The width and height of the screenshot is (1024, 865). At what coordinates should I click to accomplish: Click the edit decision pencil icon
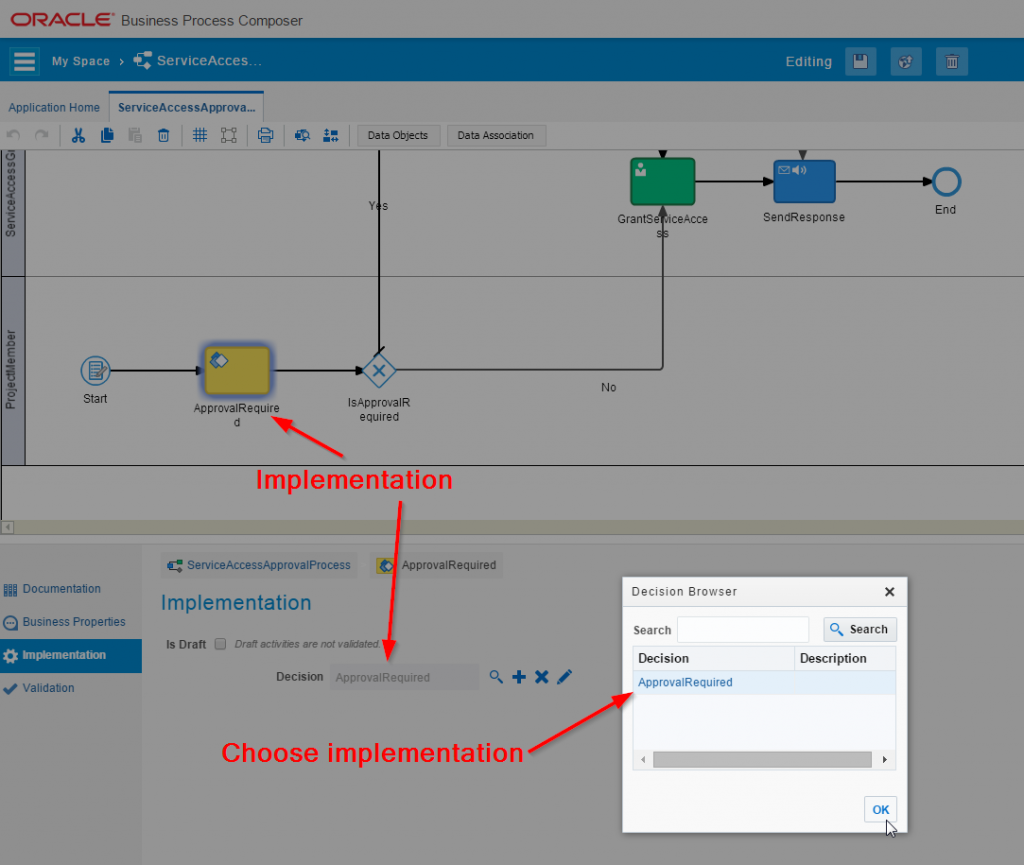(564, 677)
